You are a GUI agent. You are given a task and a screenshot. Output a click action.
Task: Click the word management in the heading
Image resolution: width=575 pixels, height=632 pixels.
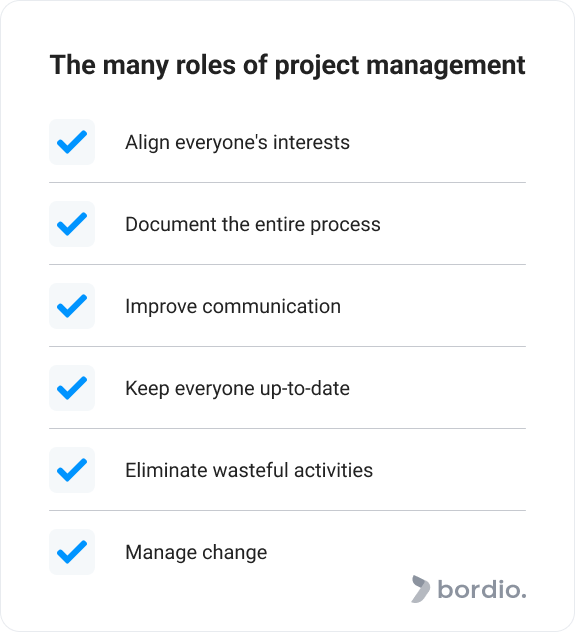point(446,67)
